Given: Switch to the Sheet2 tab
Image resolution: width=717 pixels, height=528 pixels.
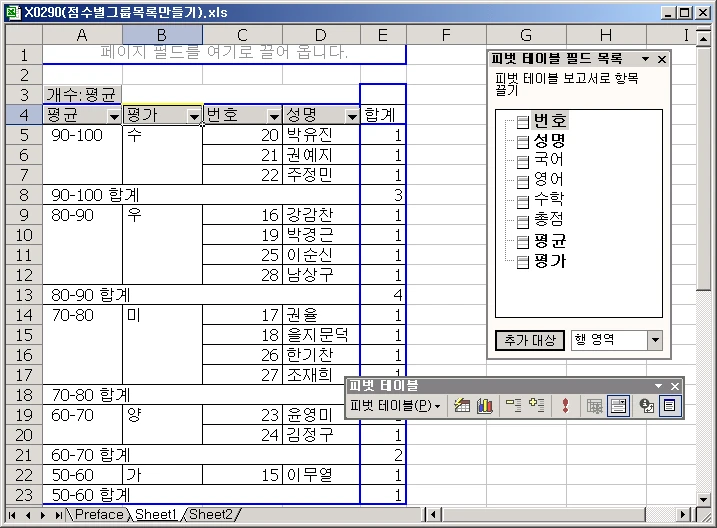Looking at the screenshot, I should coord(211,515).
